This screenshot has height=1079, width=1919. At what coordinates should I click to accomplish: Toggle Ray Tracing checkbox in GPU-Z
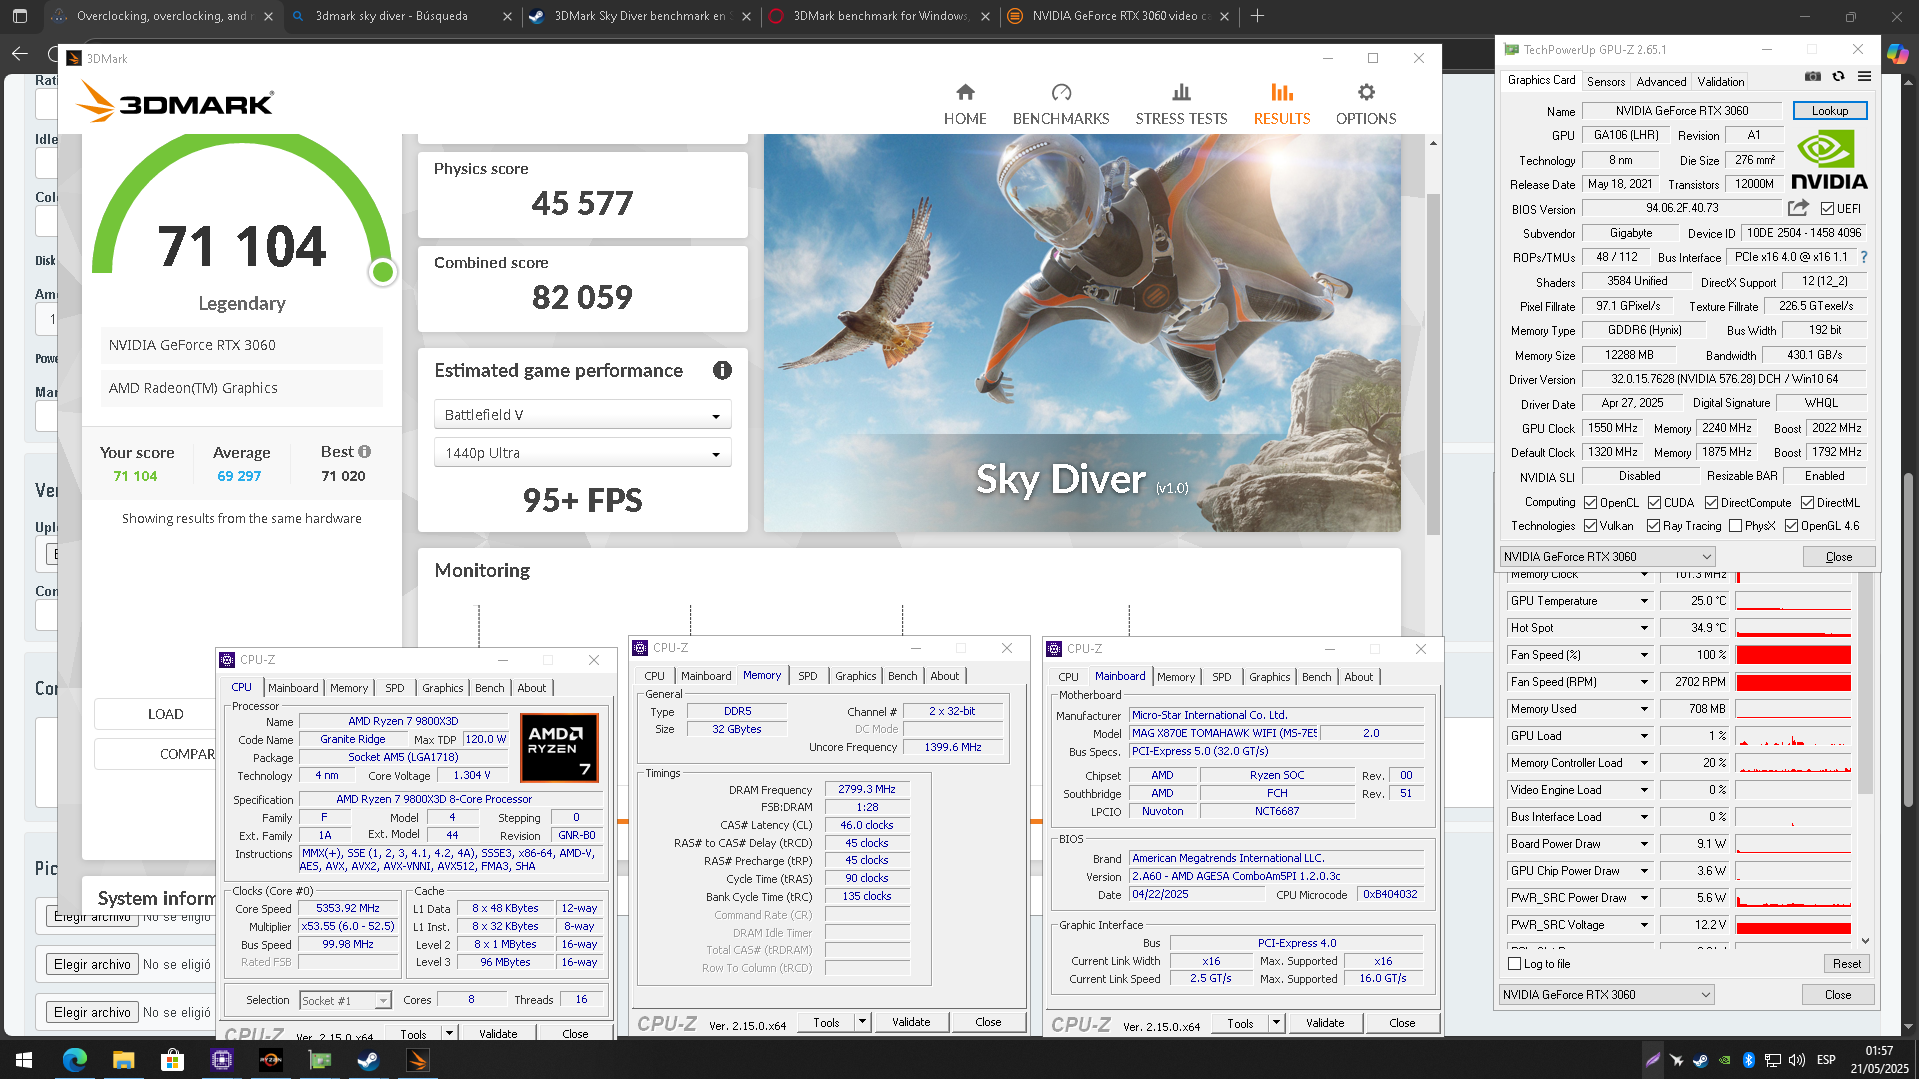(1653, 526)
